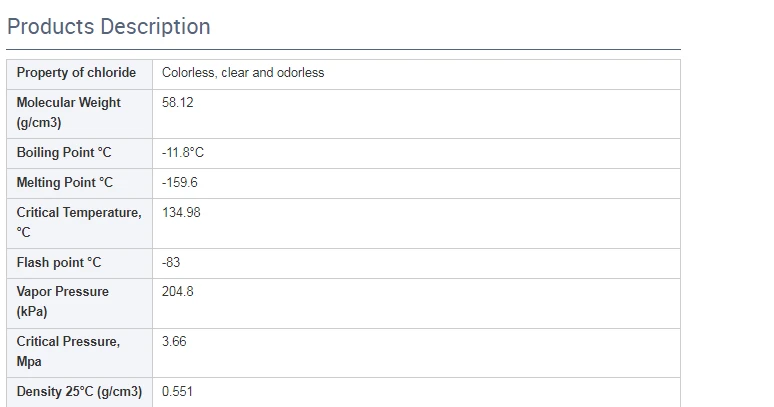
Task: Select the Critical Pressure, Mpa label
Action: [68, 351]
